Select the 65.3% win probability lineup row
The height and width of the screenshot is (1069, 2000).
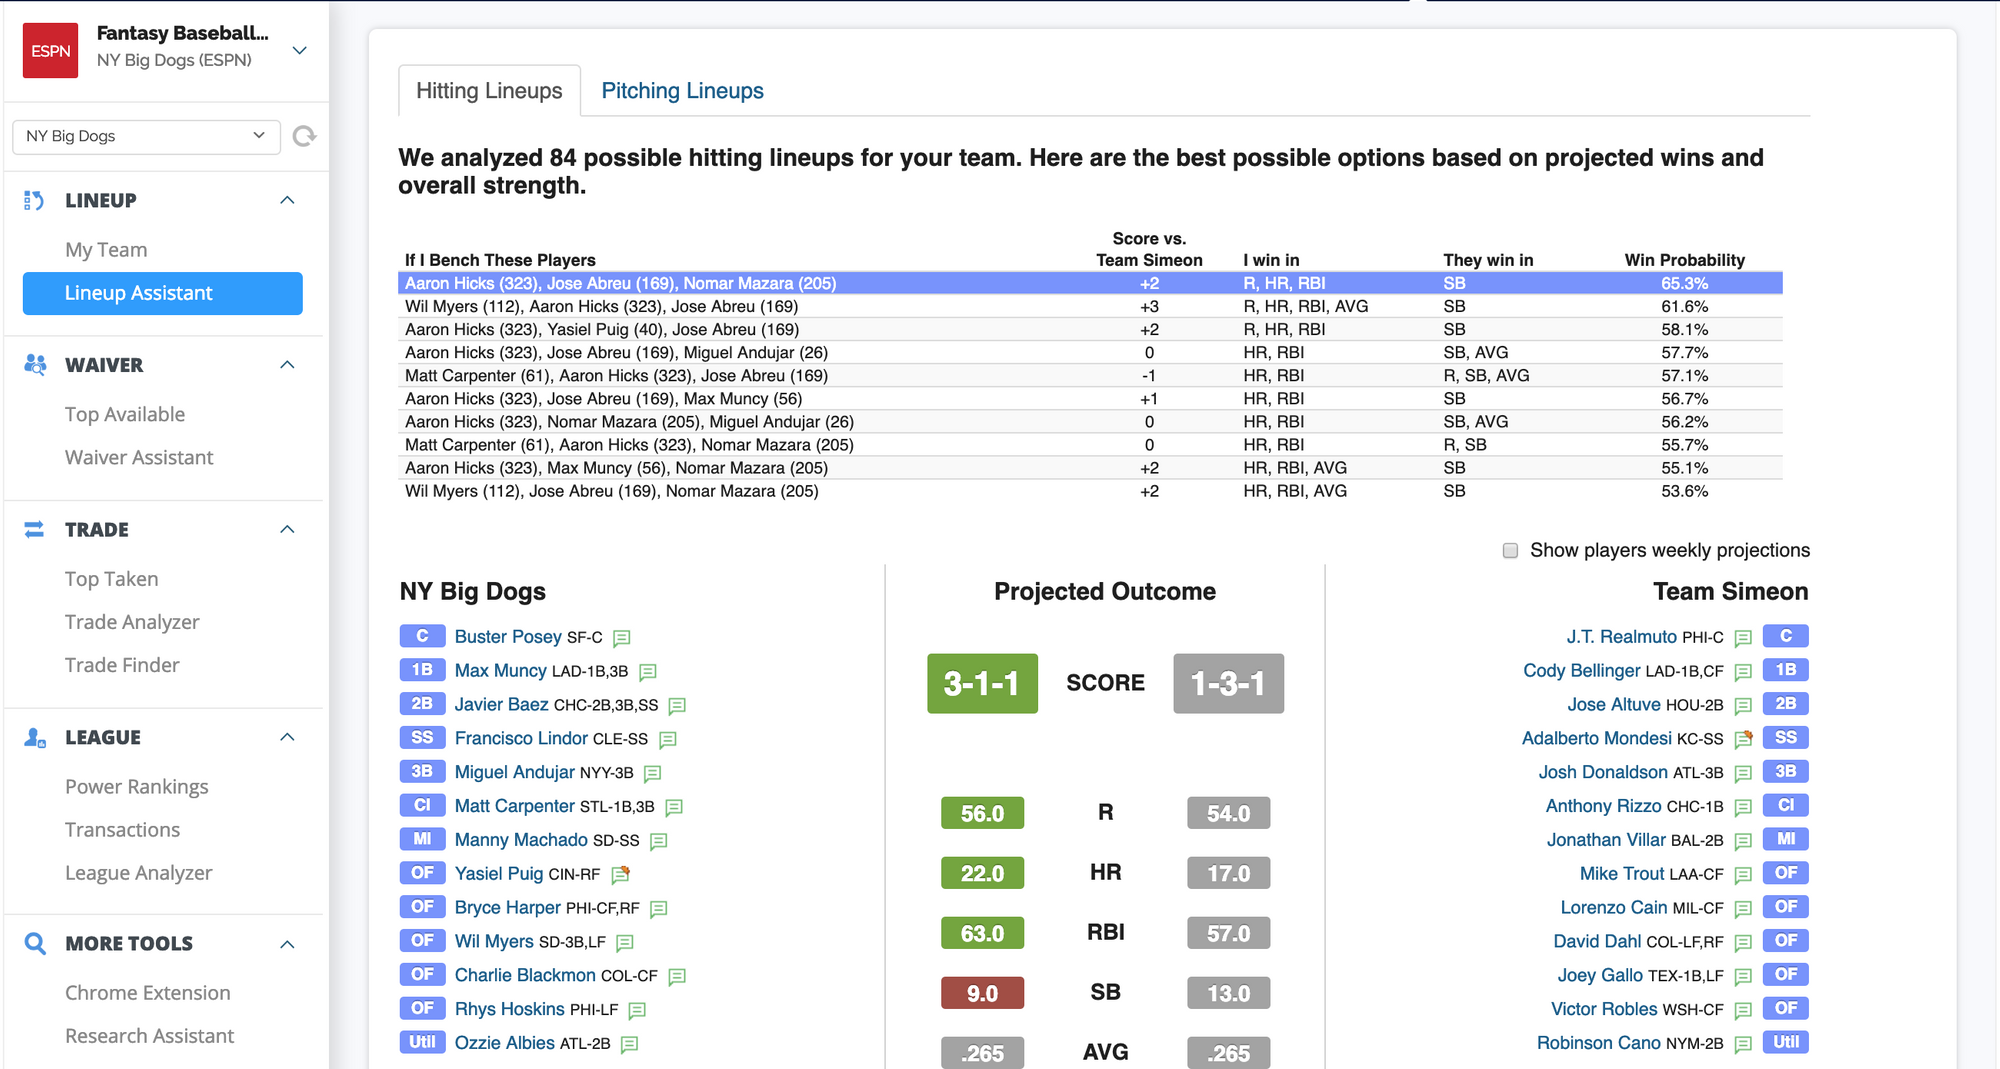pos(1090,284)
